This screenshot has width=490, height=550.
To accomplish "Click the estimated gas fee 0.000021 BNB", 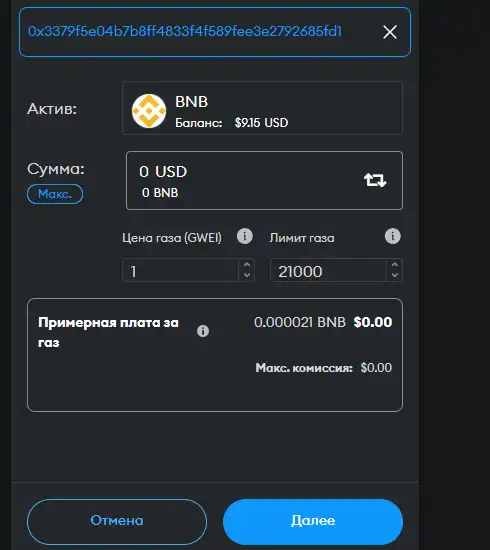I will [300, 322].
